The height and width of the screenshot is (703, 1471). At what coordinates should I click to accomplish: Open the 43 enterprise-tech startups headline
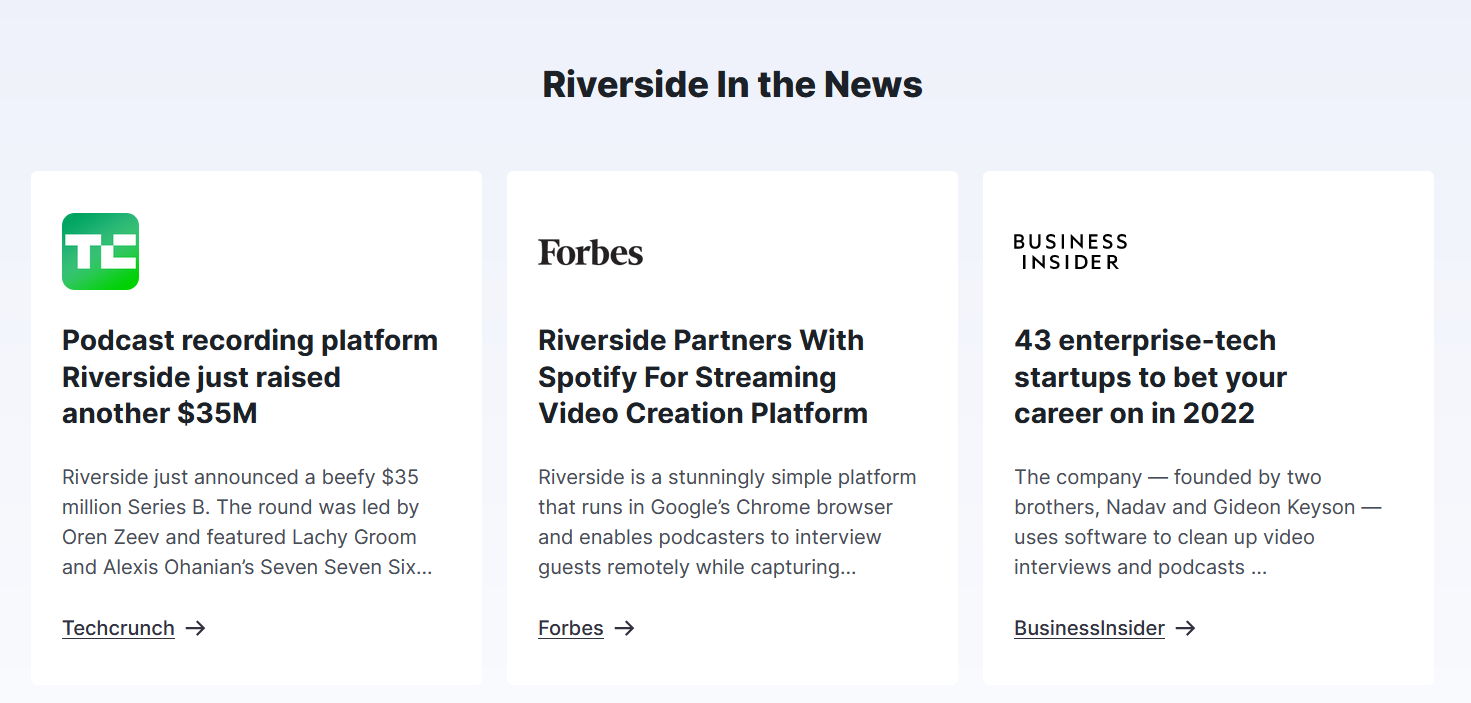tap(1150, 377)
